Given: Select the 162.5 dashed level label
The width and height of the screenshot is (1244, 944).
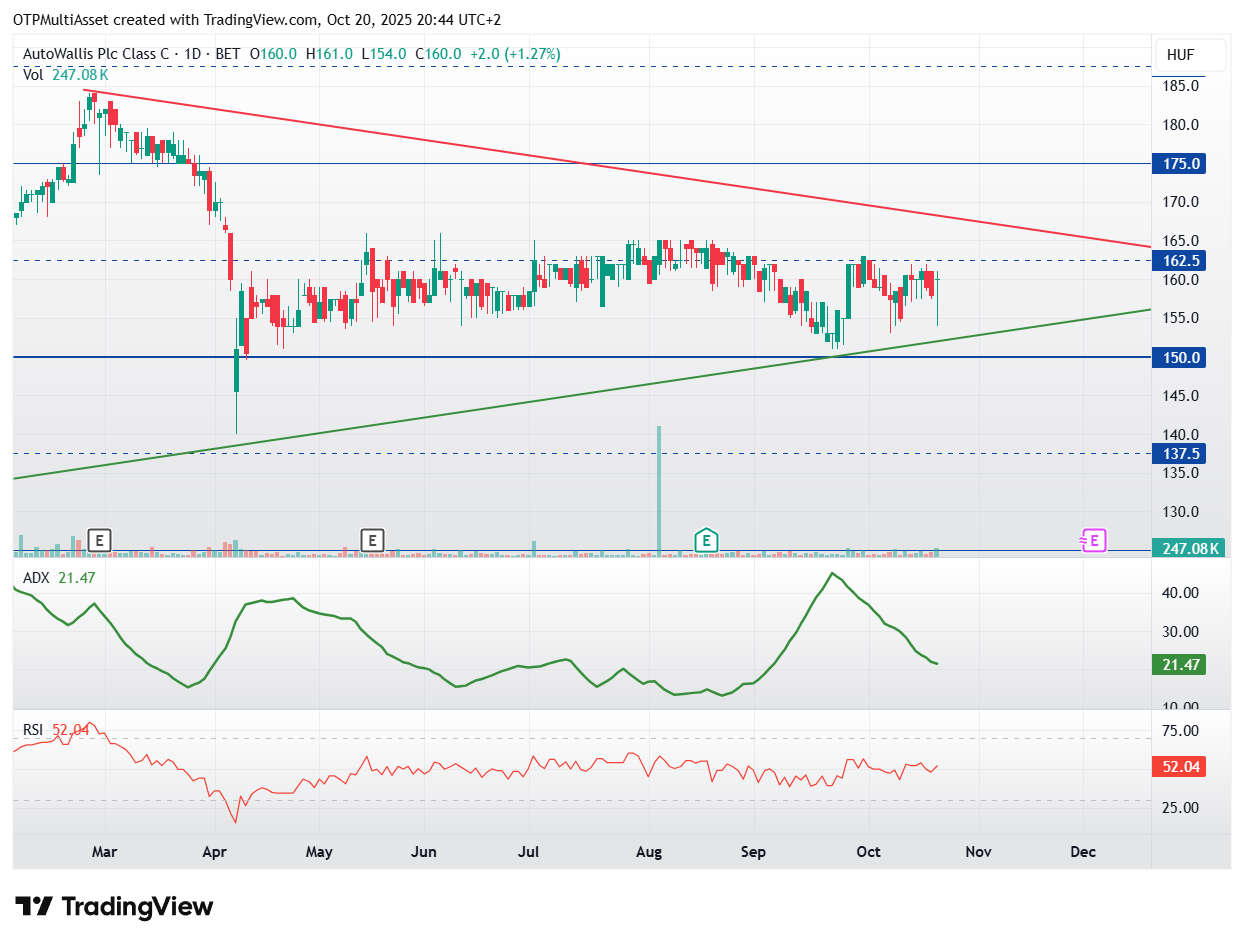Looking at the screenshot, I should (1181, 260).
